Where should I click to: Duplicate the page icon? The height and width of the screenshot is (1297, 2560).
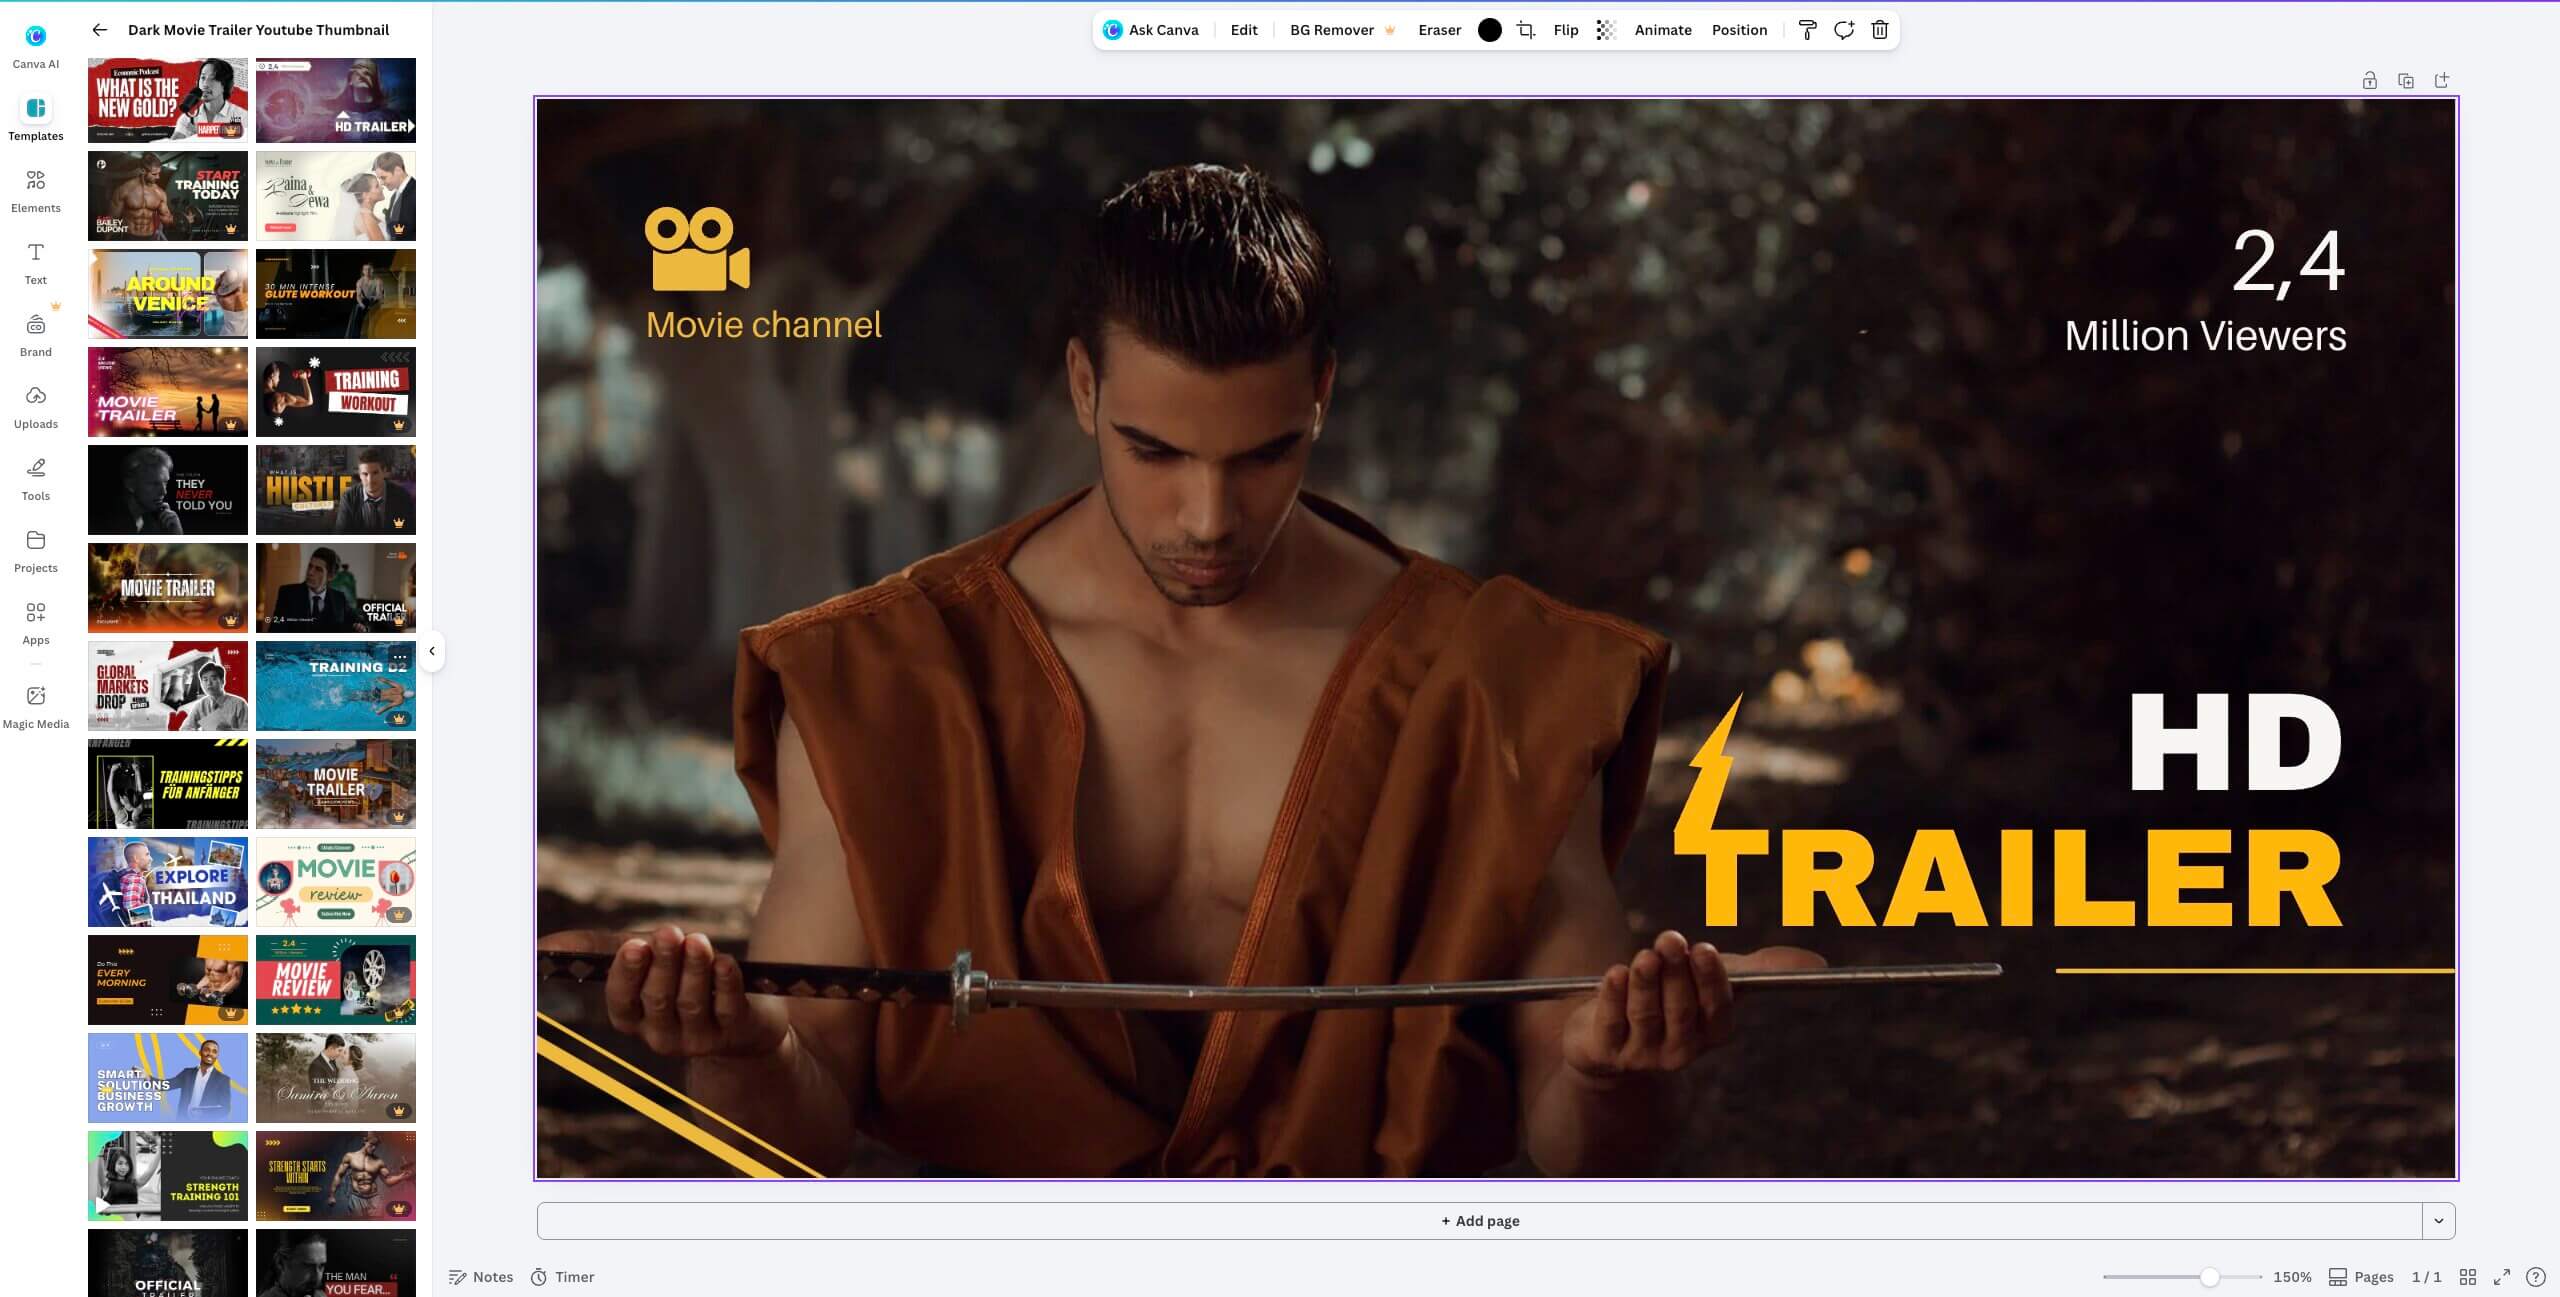click(2406, 81)
